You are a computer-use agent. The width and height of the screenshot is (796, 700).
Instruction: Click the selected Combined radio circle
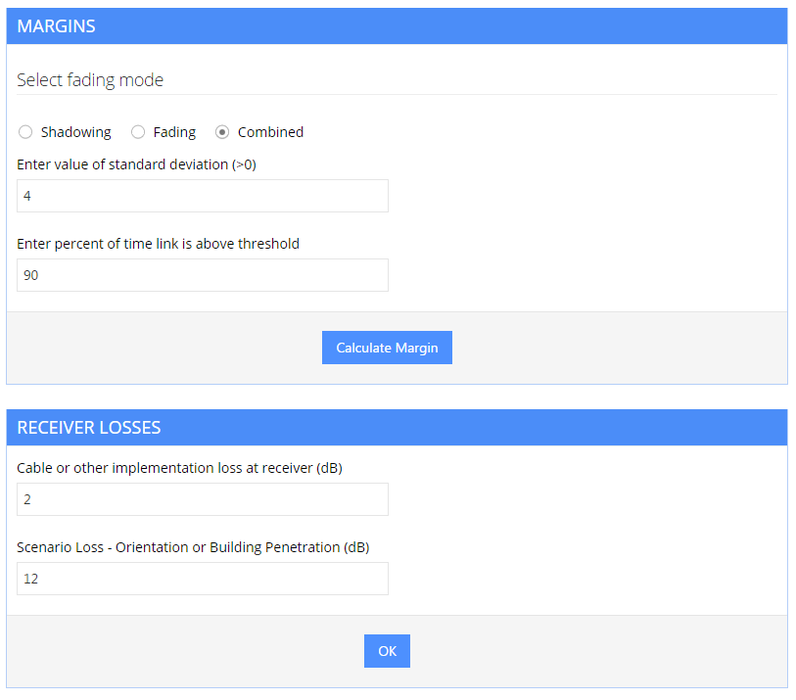(x=222, y=132)
